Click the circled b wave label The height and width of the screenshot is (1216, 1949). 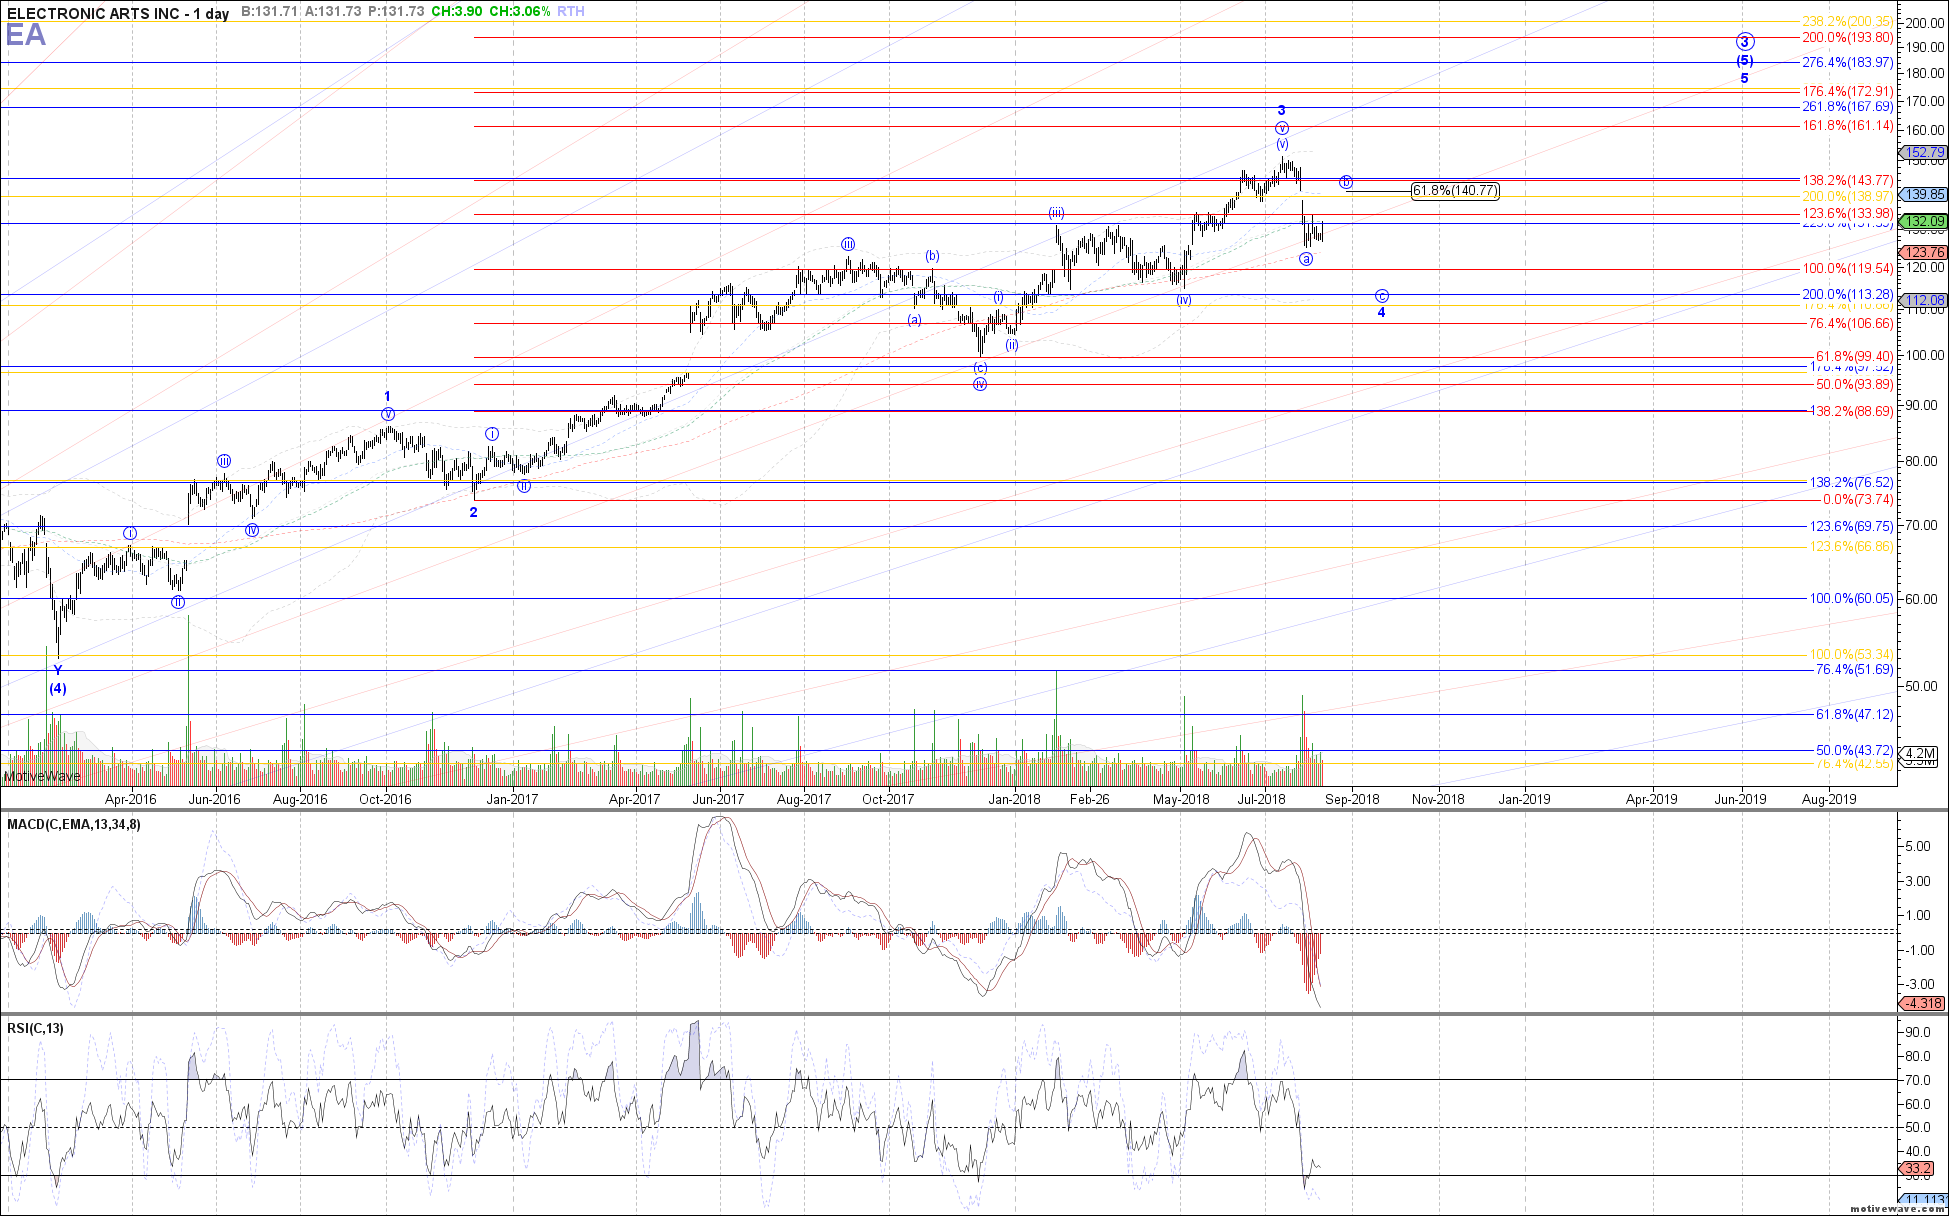pyautogui.click(x=1346, y=182)
